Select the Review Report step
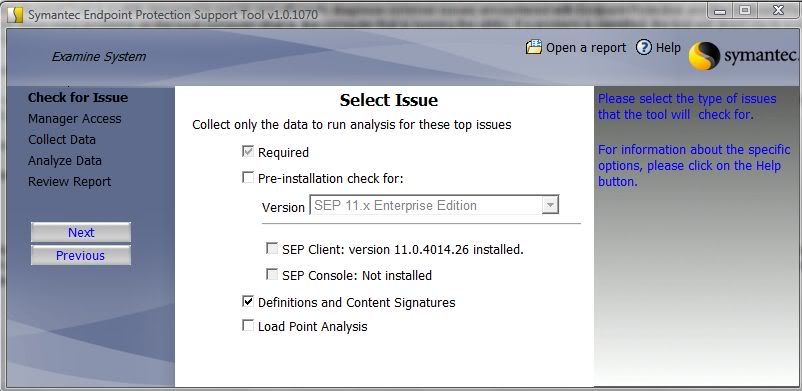This screenshot has height=391, width=802. tap(70, 182)
